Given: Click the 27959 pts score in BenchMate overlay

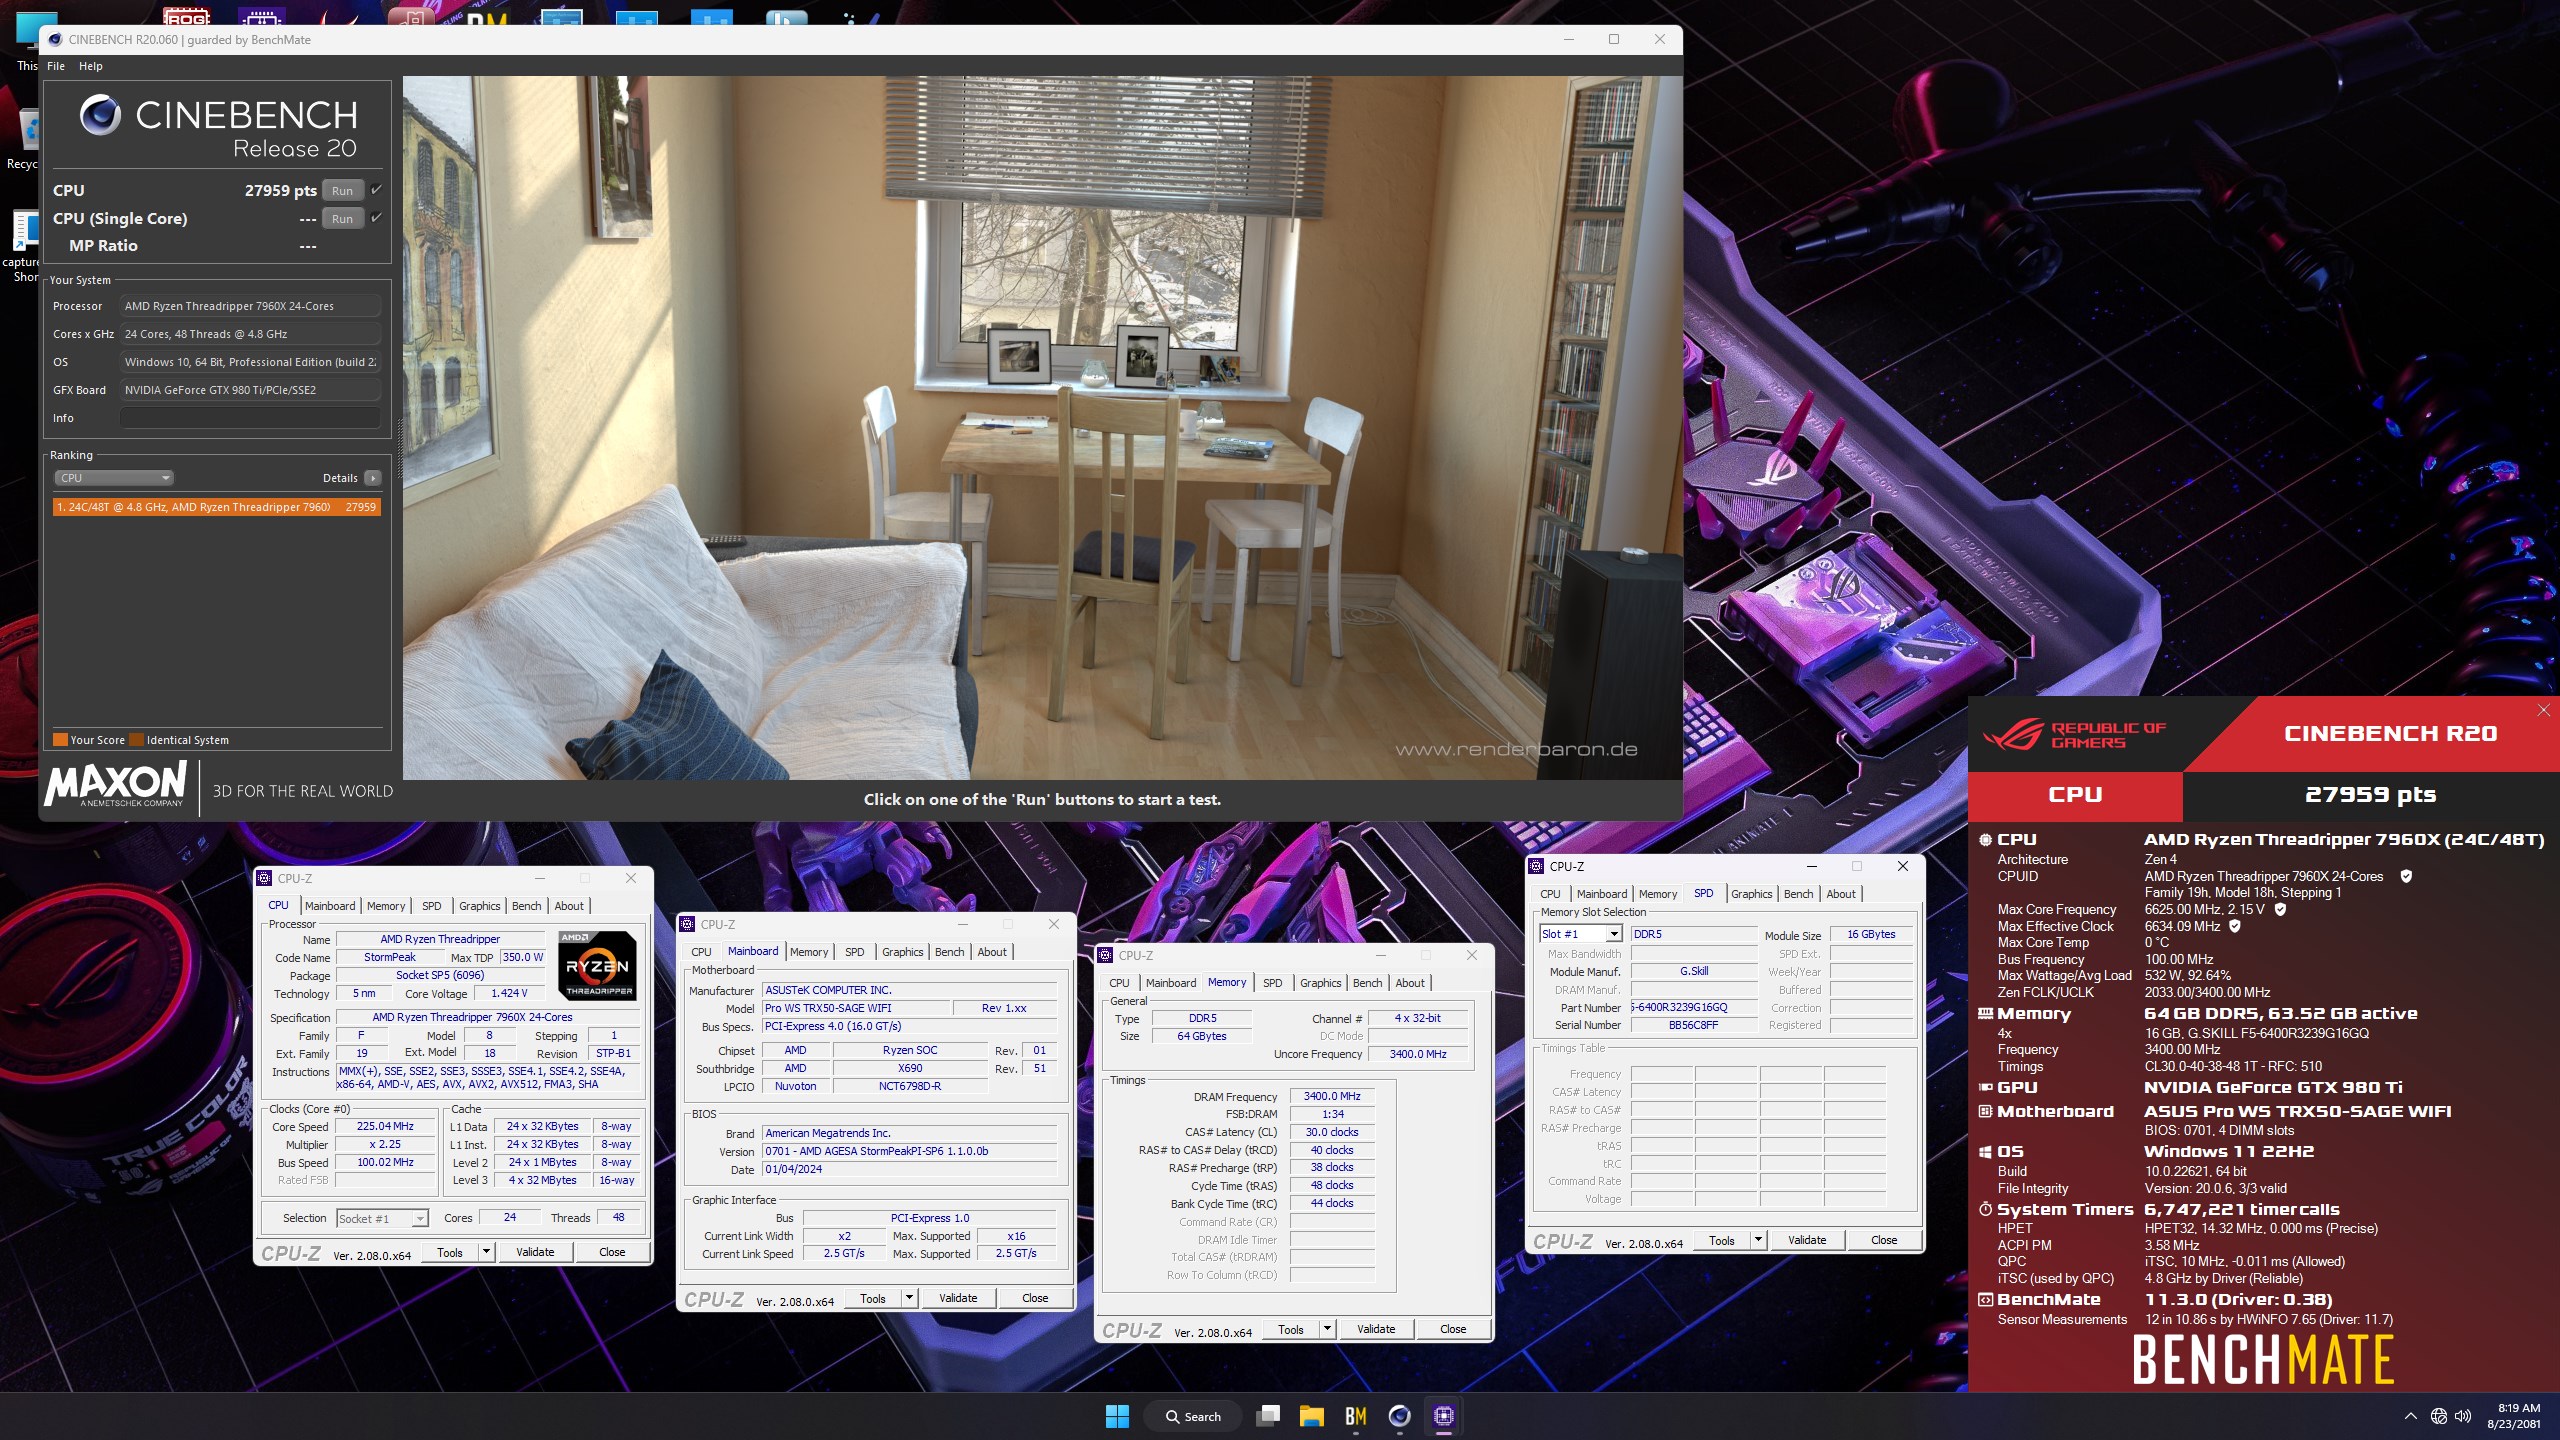Looking at the screenshot, I should point(2370,795).
